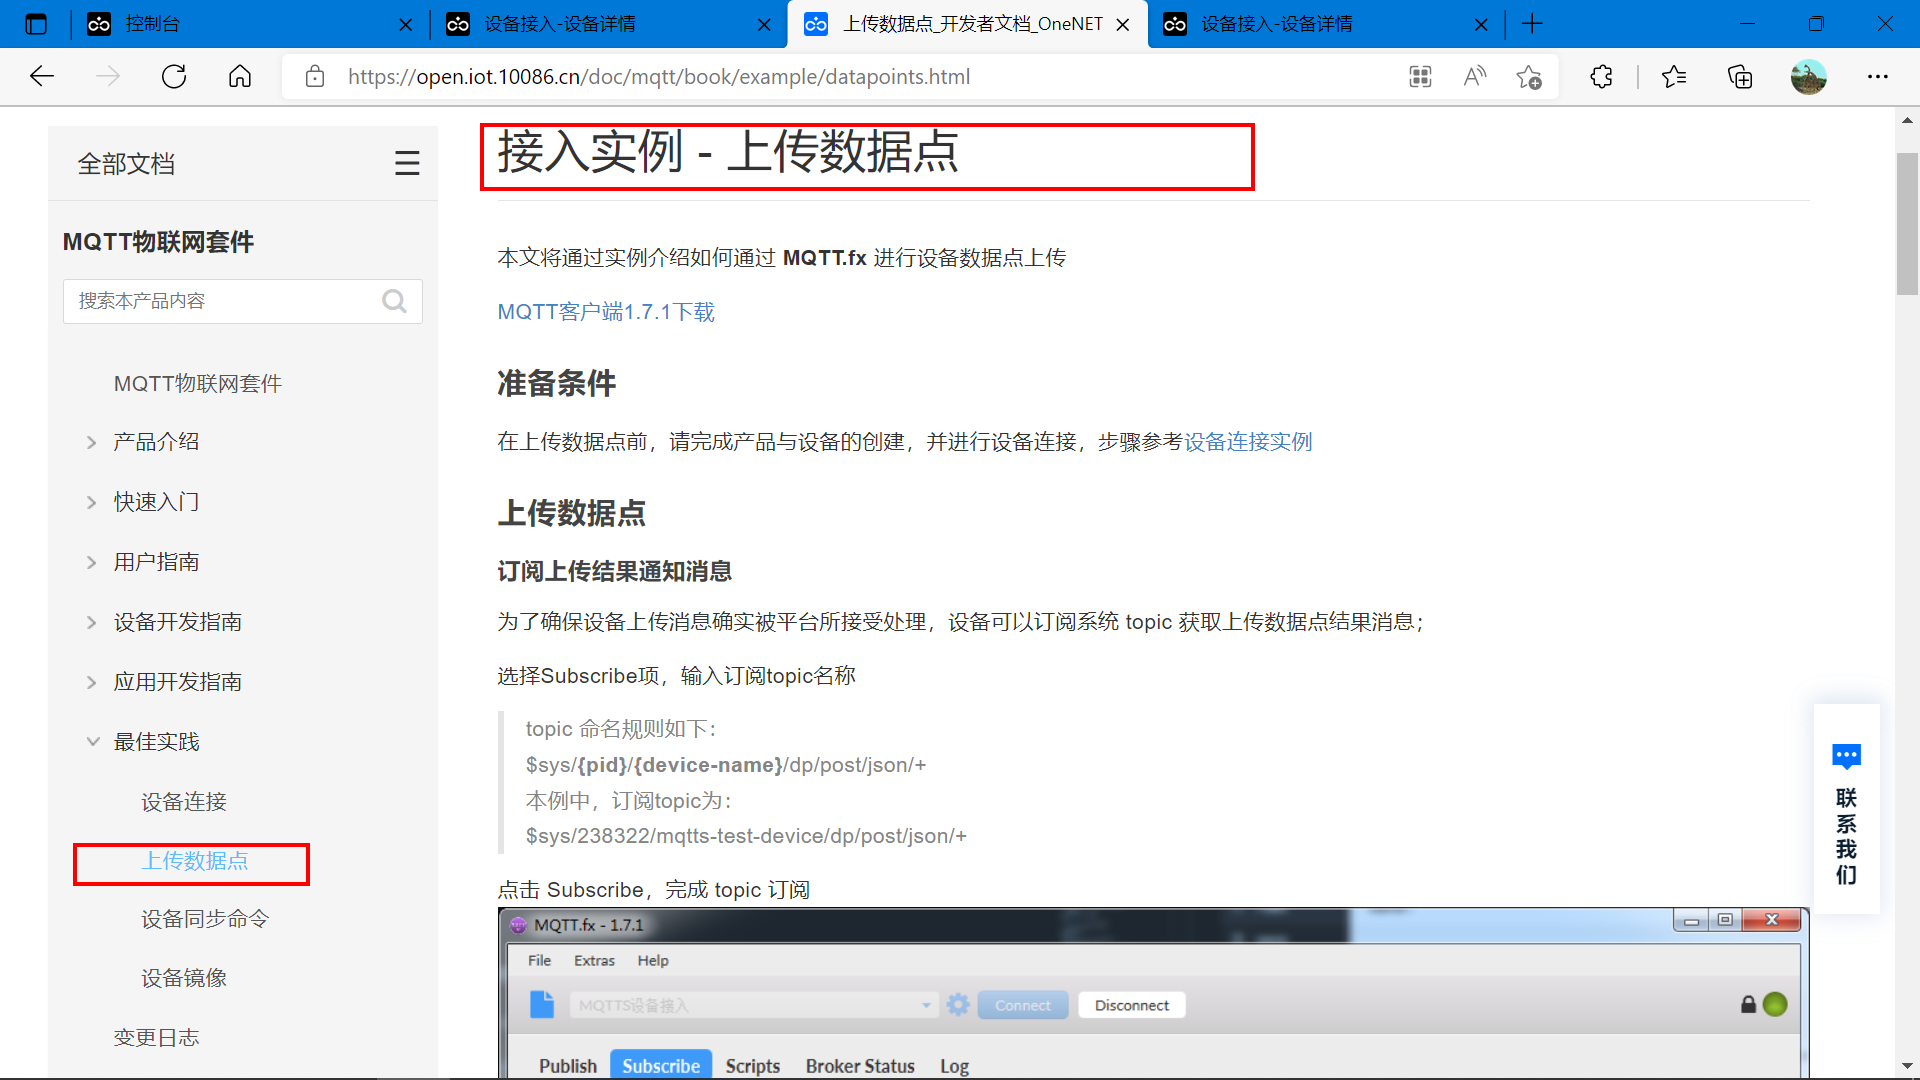Click the browser refresh icon
Screen dimensions: 1920x1080
(x=174, y=77)
